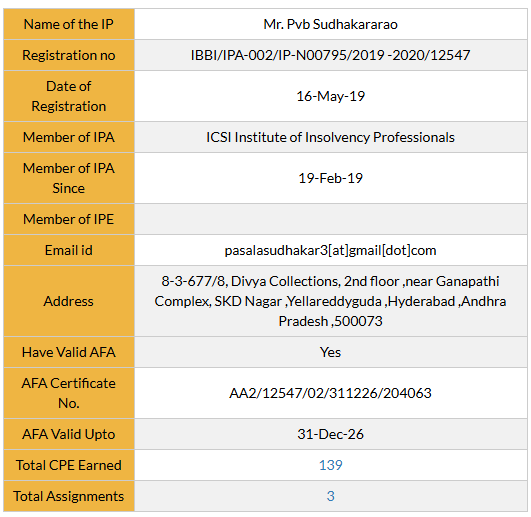Click the 31-Dec-26 AFA validity date

[330, 434]
